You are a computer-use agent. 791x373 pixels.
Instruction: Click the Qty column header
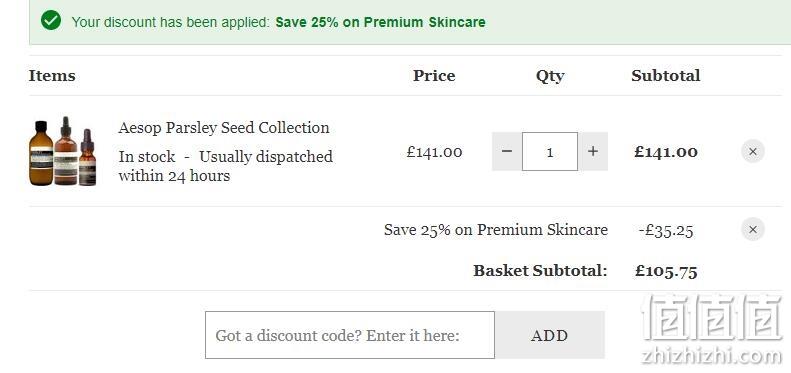coord(550,76)
